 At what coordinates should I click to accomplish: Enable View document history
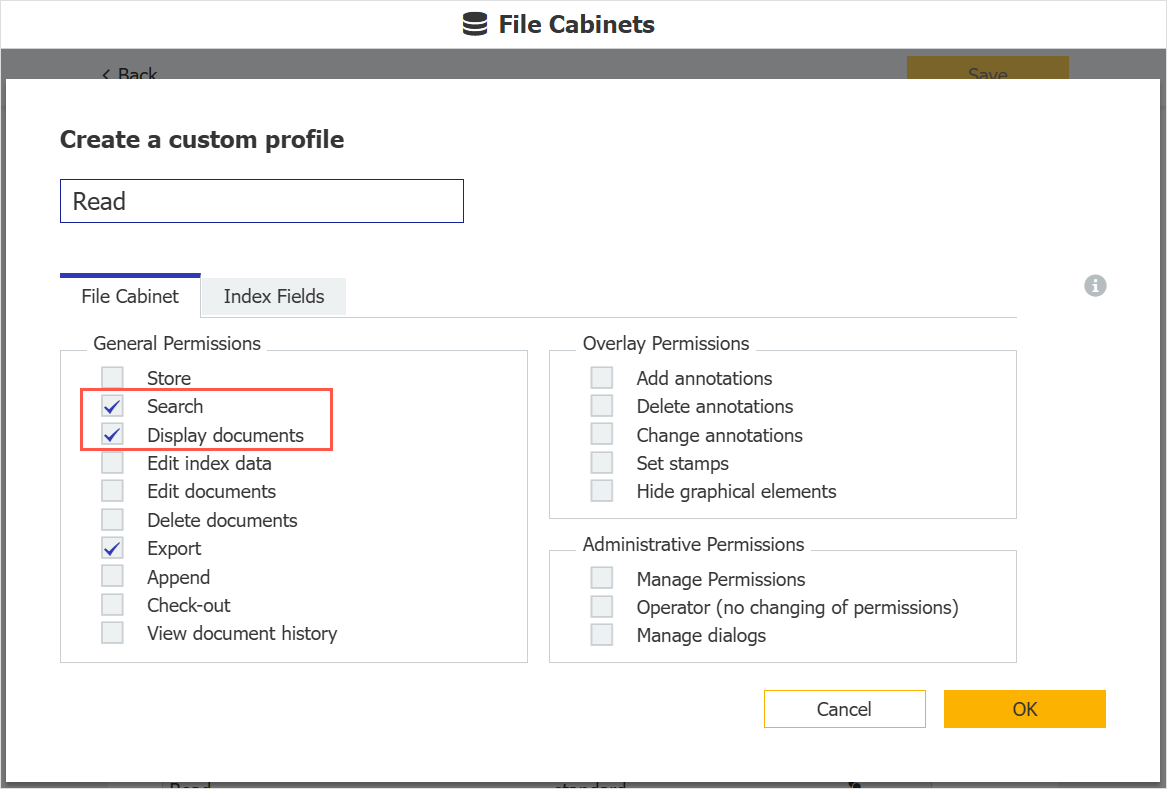pos(111,633)
